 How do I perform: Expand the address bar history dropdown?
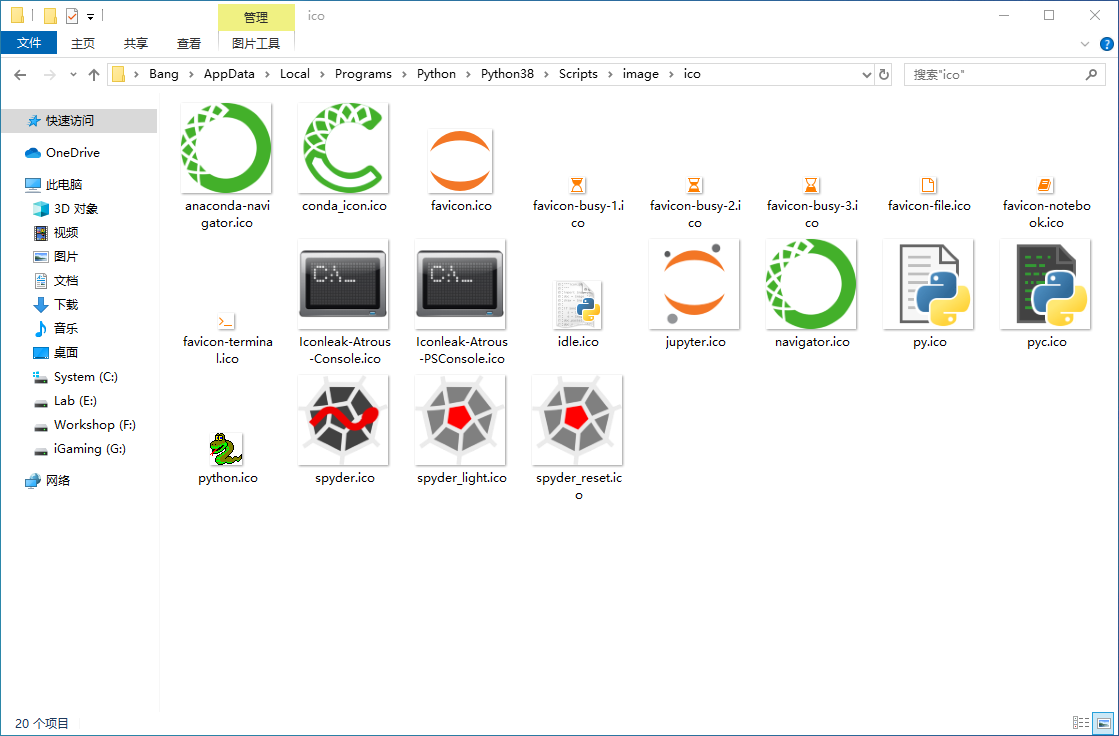pyautogui.click(x=866, y=73)
